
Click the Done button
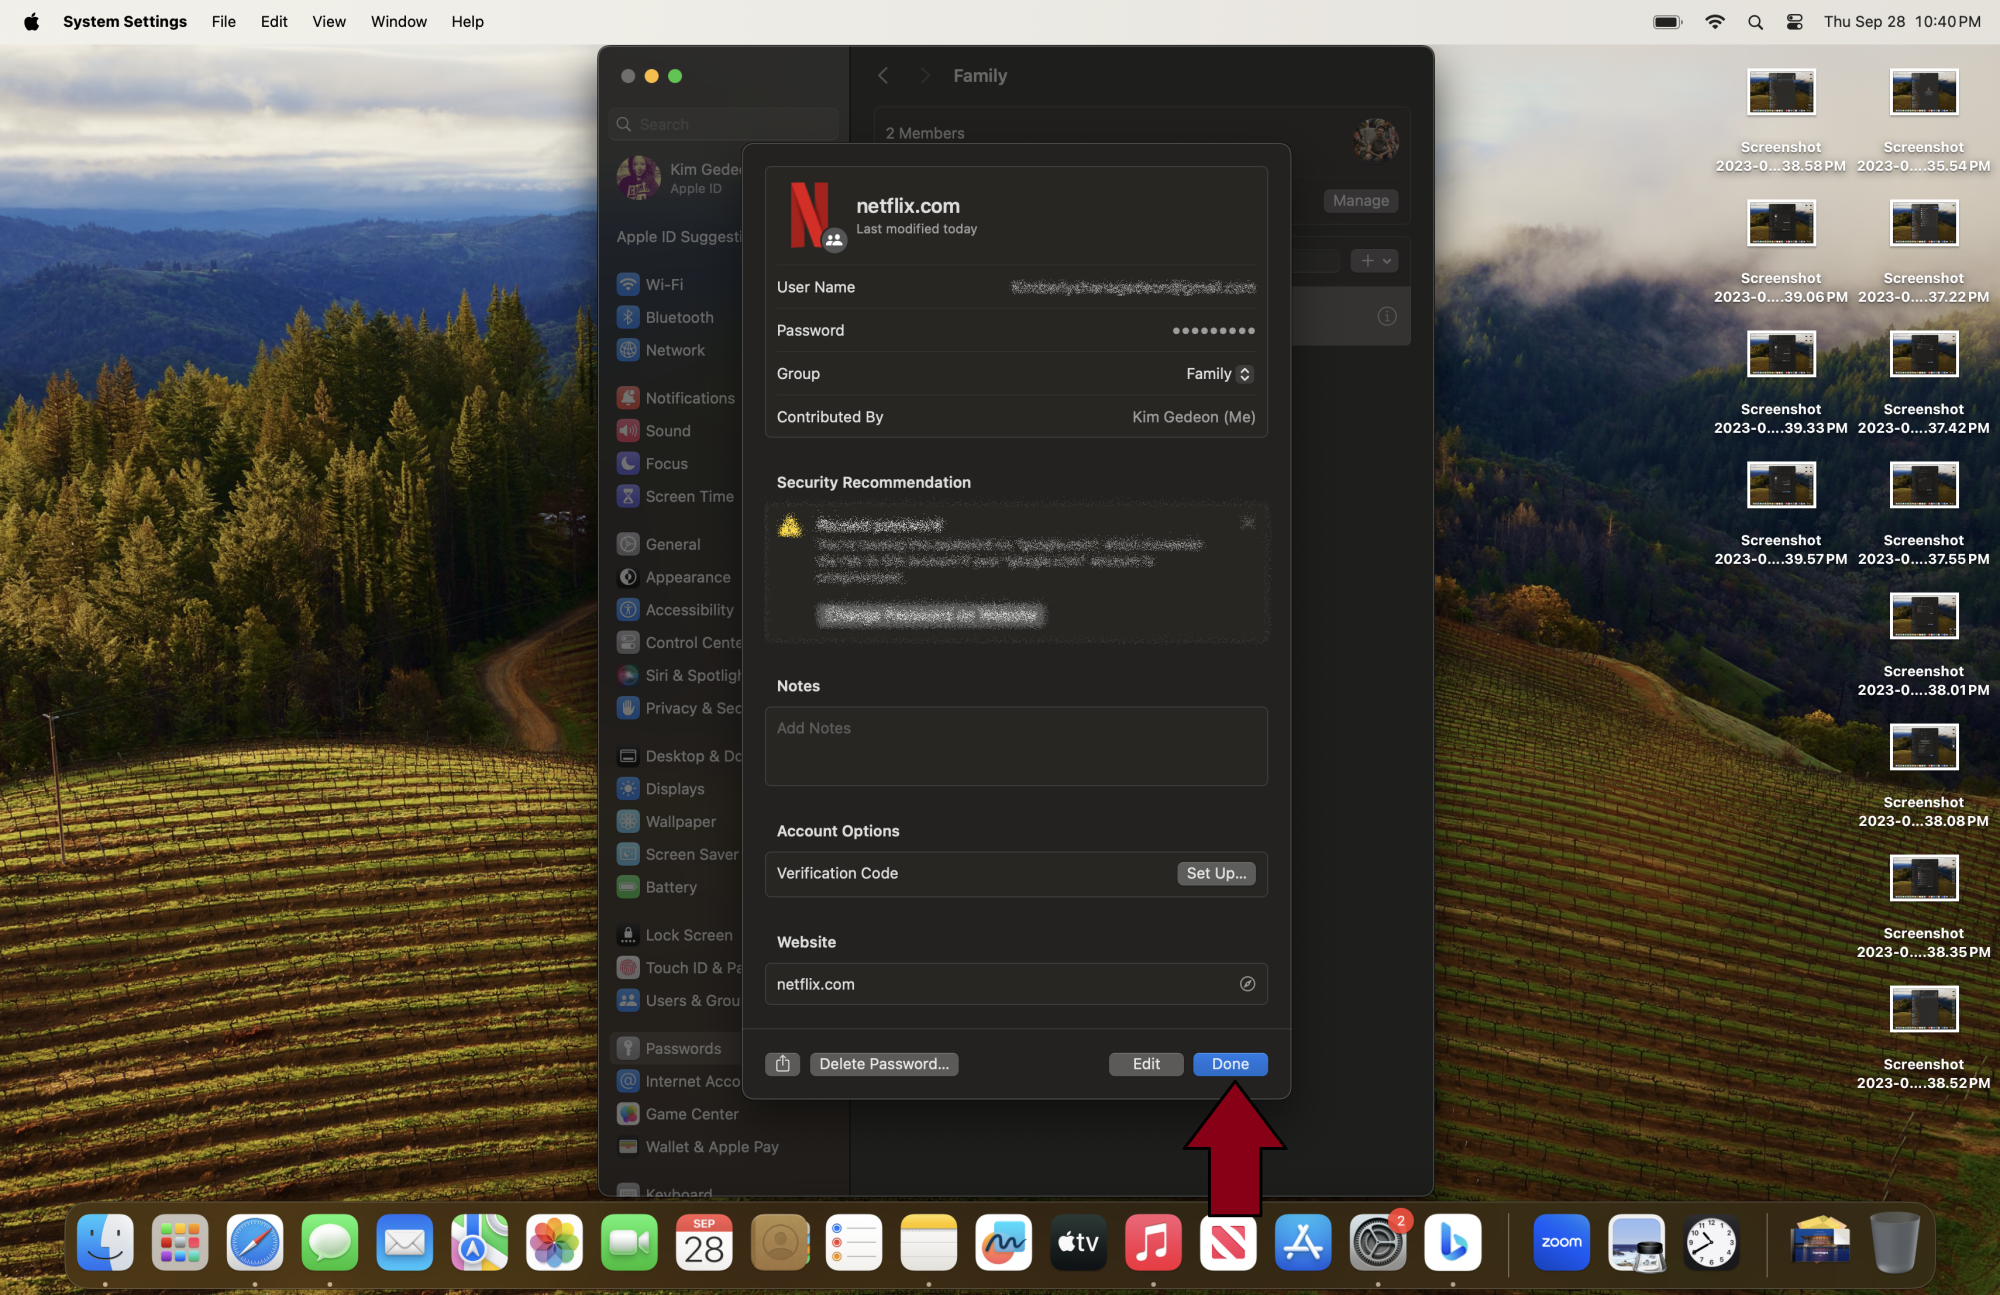tap(1230, 1064)
